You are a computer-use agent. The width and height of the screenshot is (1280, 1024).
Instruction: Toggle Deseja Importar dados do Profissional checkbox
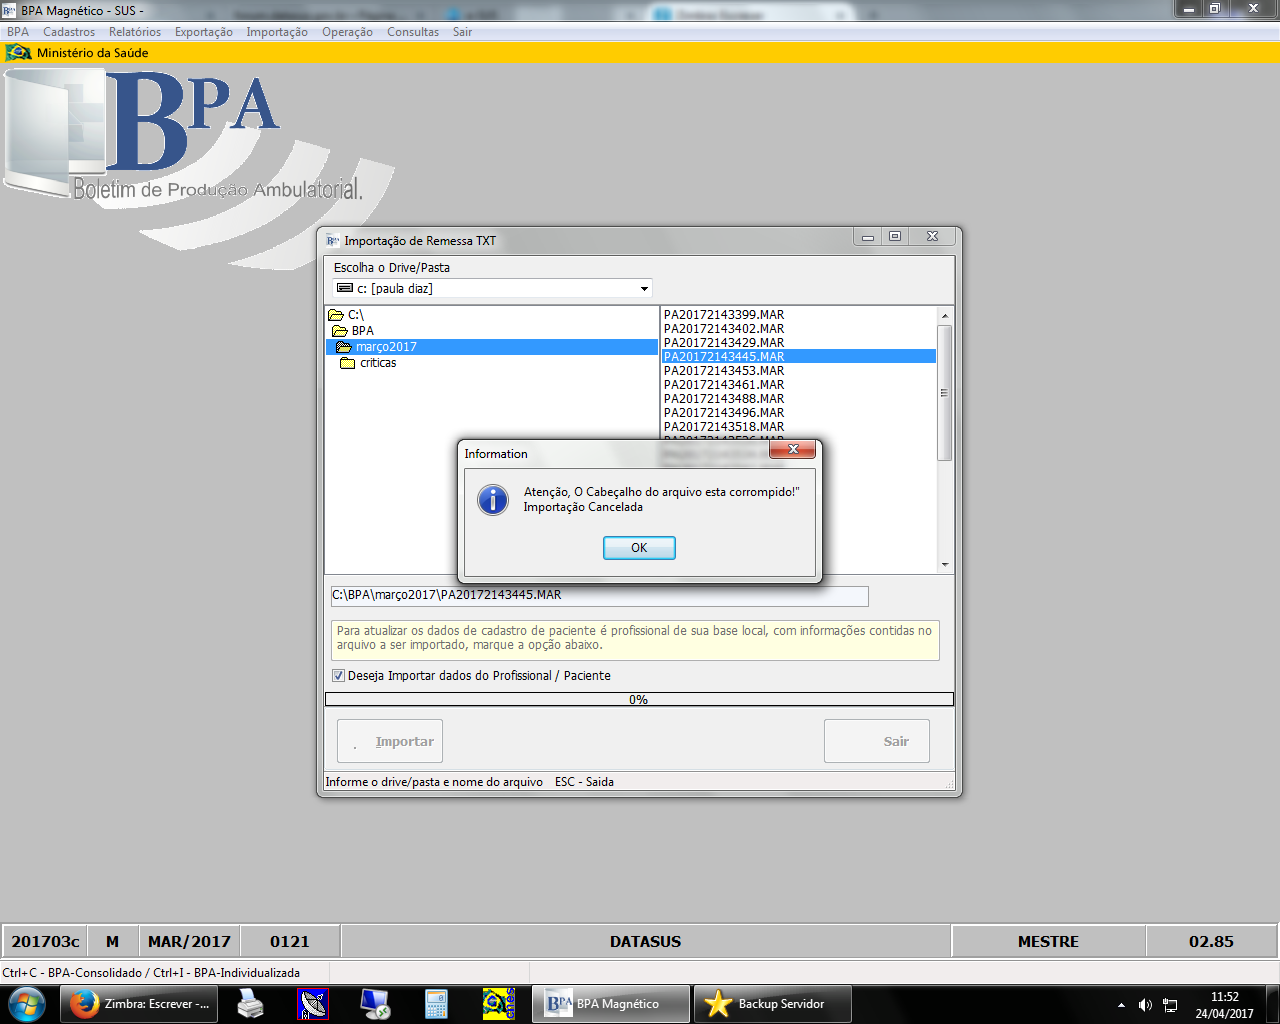(338, 676)
